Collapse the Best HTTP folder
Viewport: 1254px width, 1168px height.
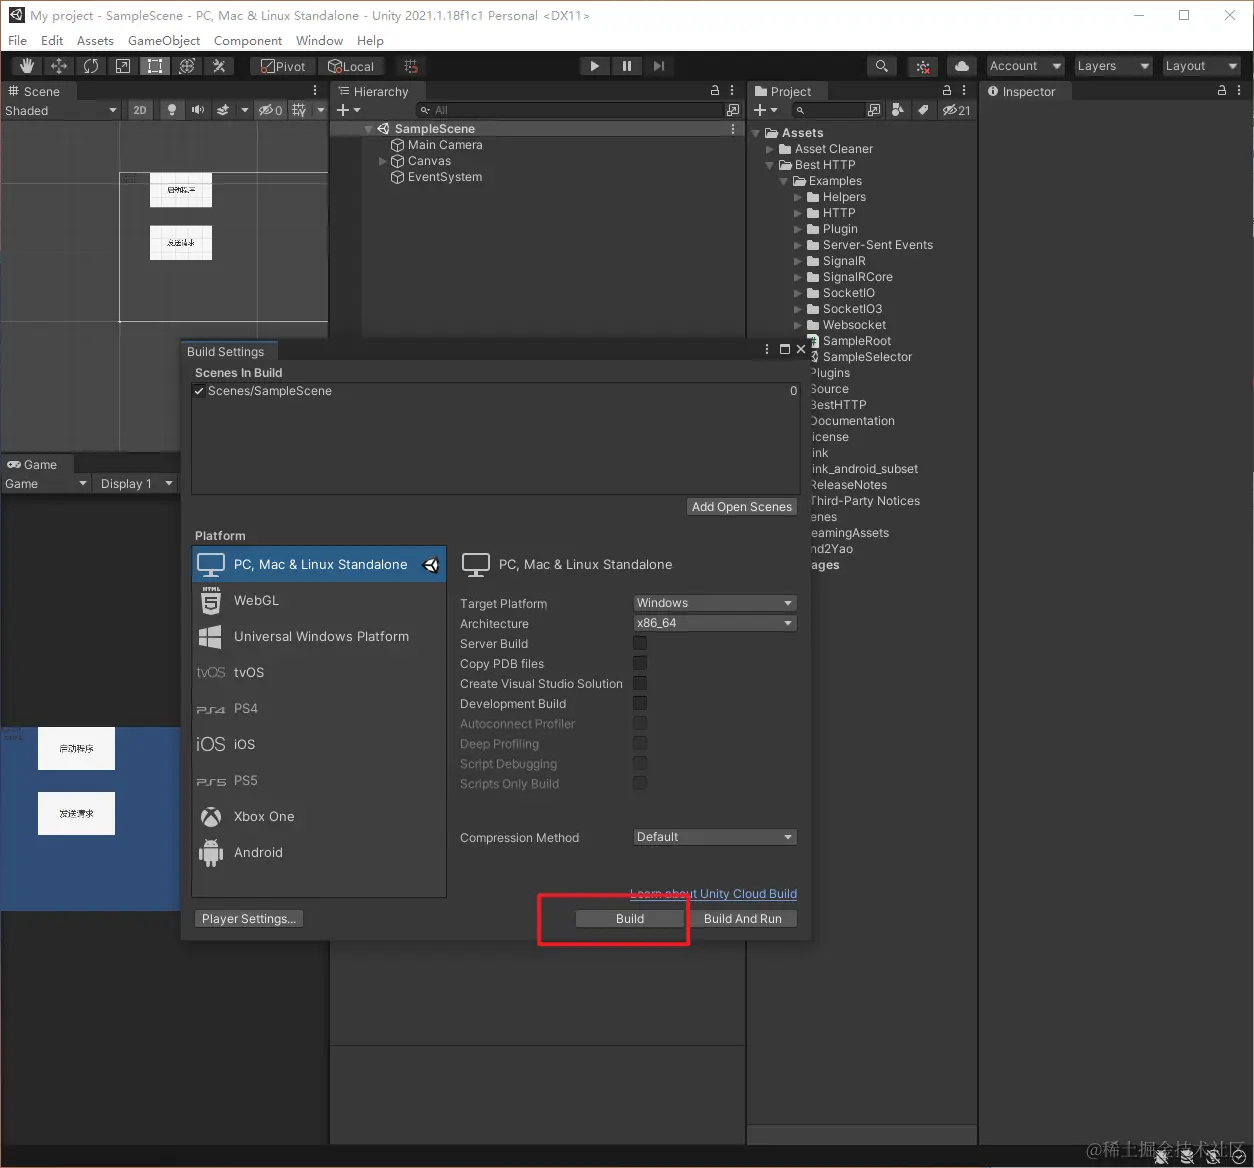tap(770, 165)
